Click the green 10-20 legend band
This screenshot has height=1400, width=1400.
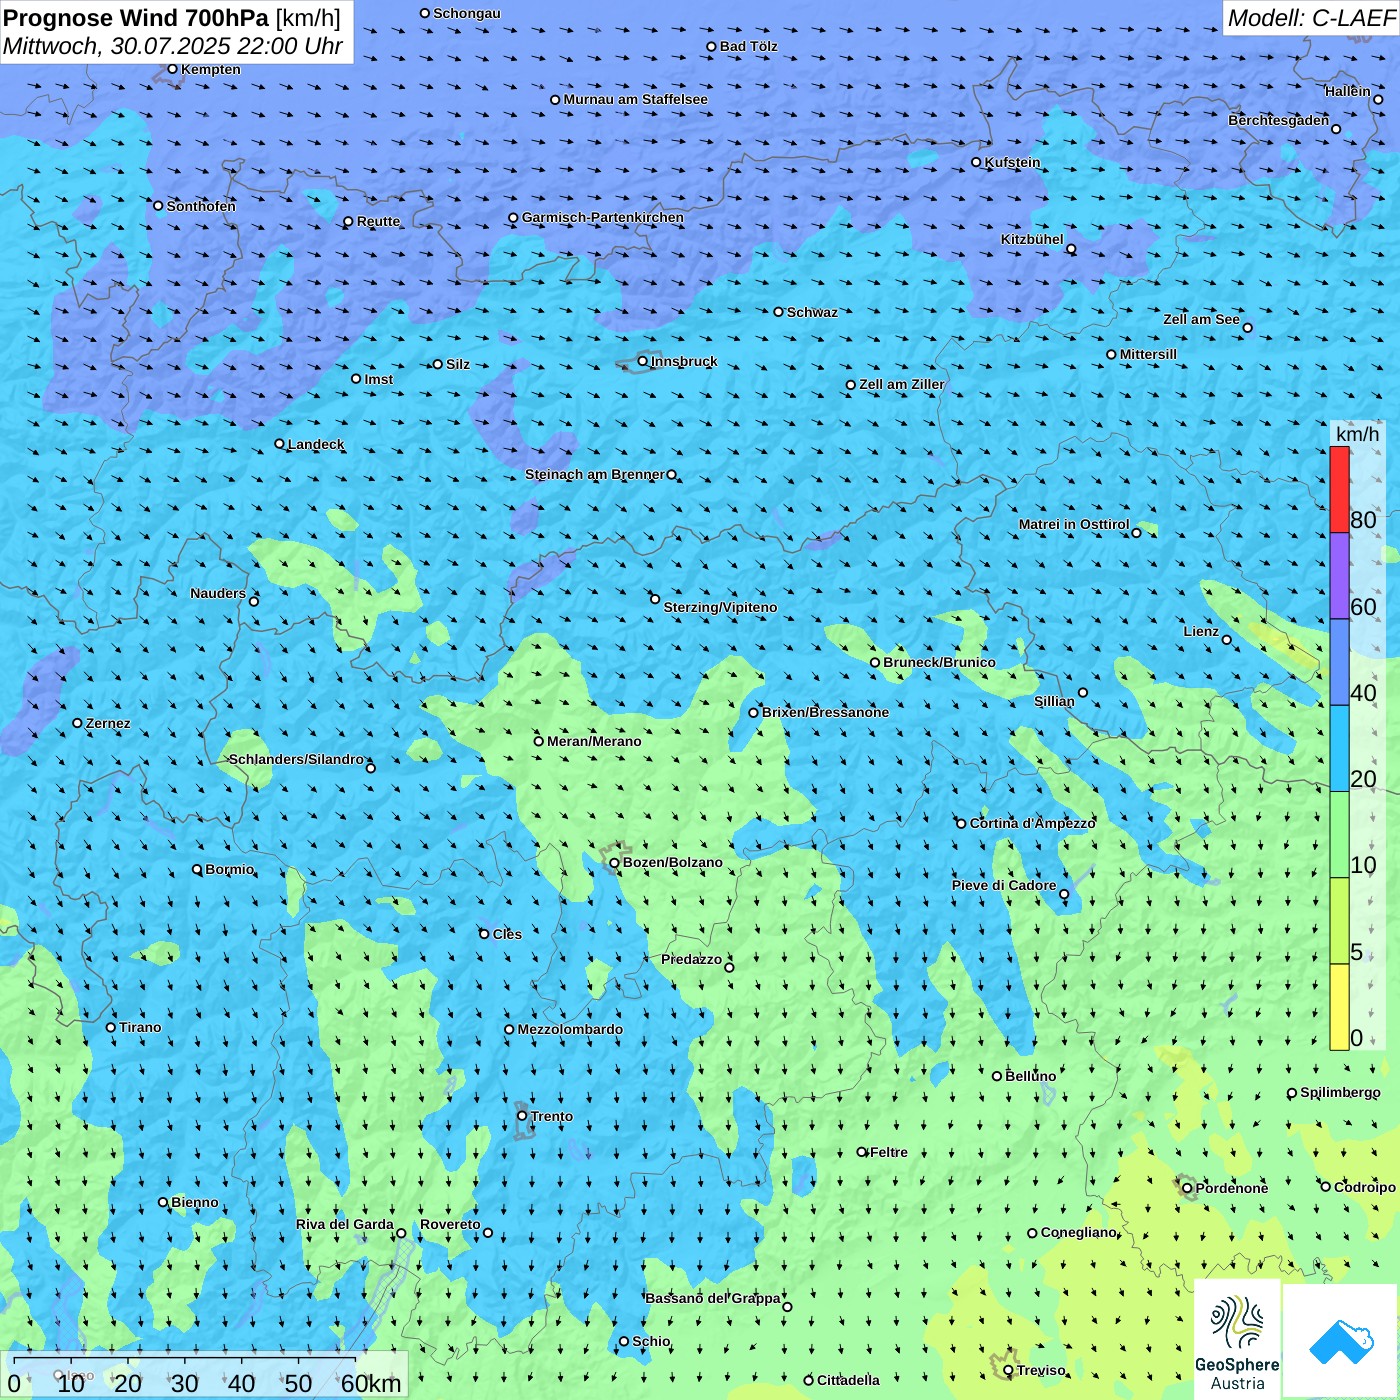[x=1339, y=834]
